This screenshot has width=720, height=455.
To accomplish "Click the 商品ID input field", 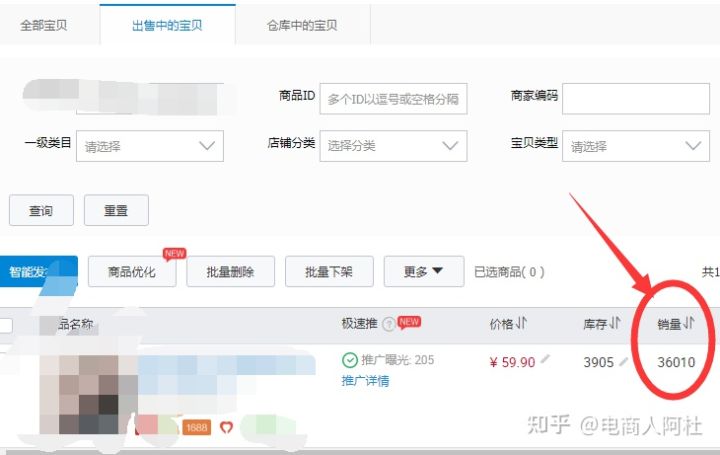I will (394, 99).
